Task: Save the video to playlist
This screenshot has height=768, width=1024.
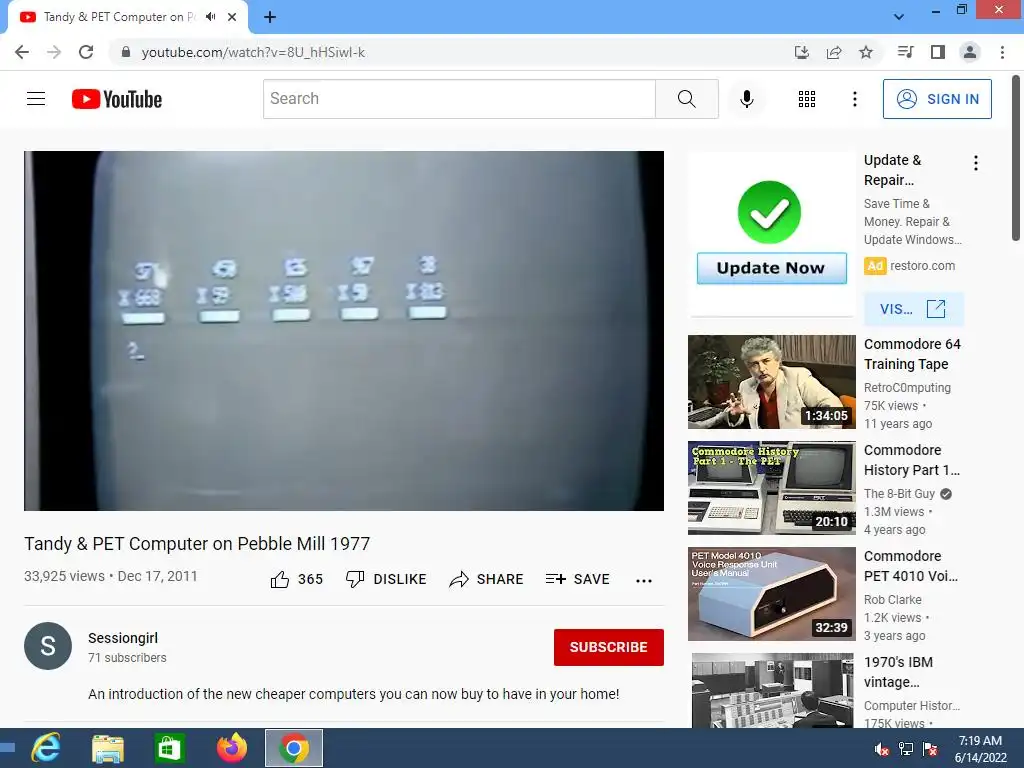Action: pos(577,579)
